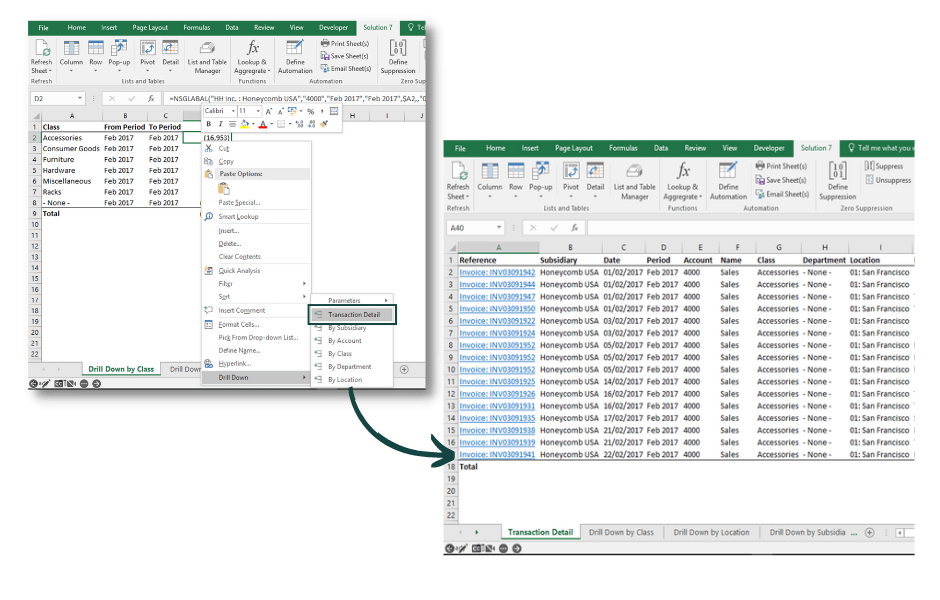940x600 pixels.
Task: Open the Invoice: INV03091941 hyperlink
Action: tap(497, 452)
